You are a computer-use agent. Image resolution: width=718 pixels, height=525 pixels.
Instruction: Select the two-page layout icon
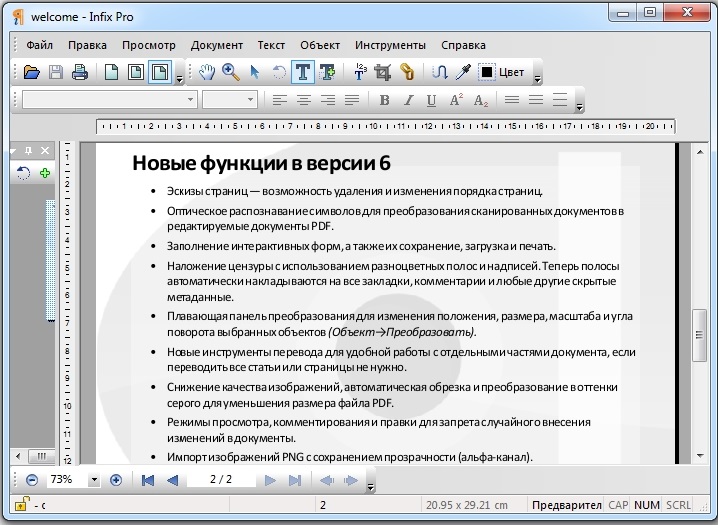pos(136,72)
